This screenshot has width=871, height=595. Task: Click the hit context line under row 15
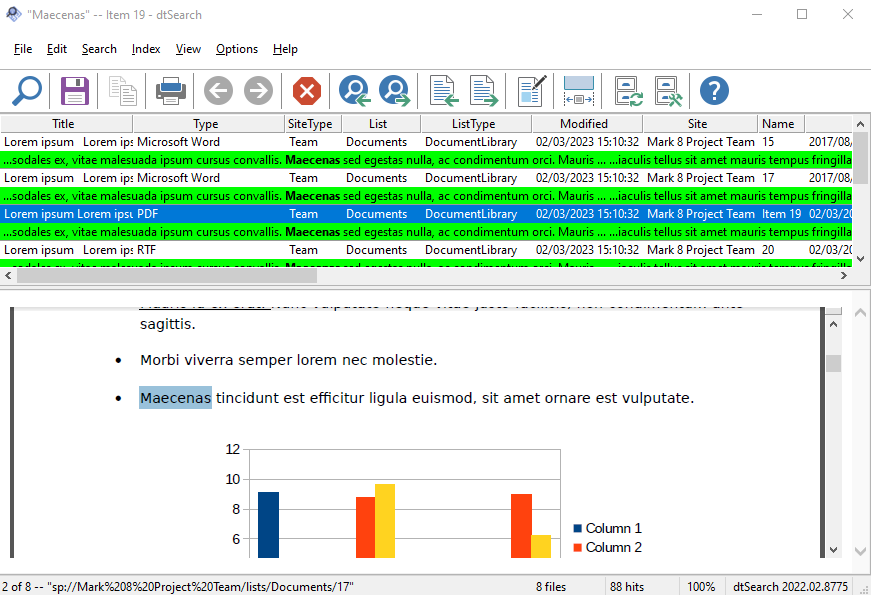(x=426, y=160)
